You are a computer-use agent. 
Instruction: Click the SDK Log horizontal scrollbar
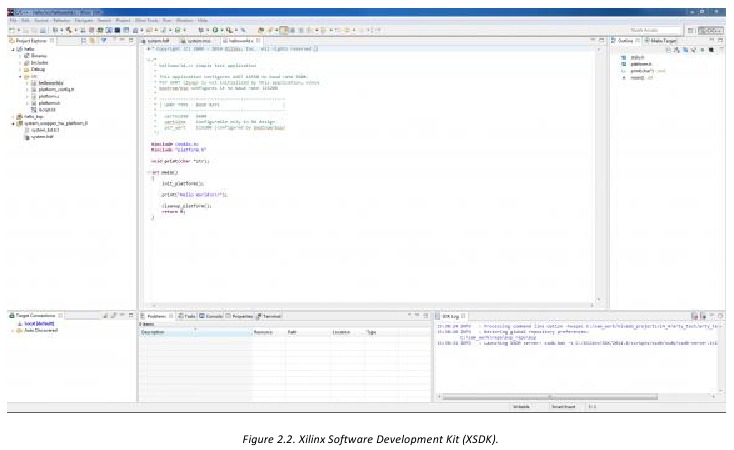tap(550, 397)
